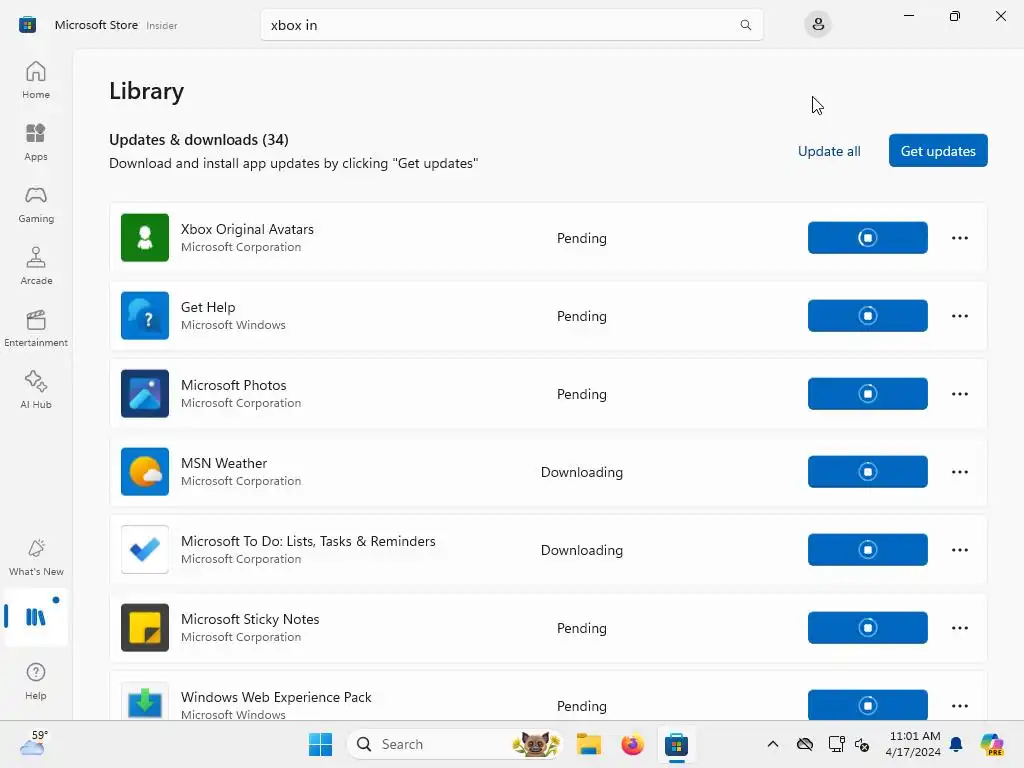Select the 'Microsoft Sticky Notes' title text
The width and height of the screenshot is (1024, 768).
250,619
